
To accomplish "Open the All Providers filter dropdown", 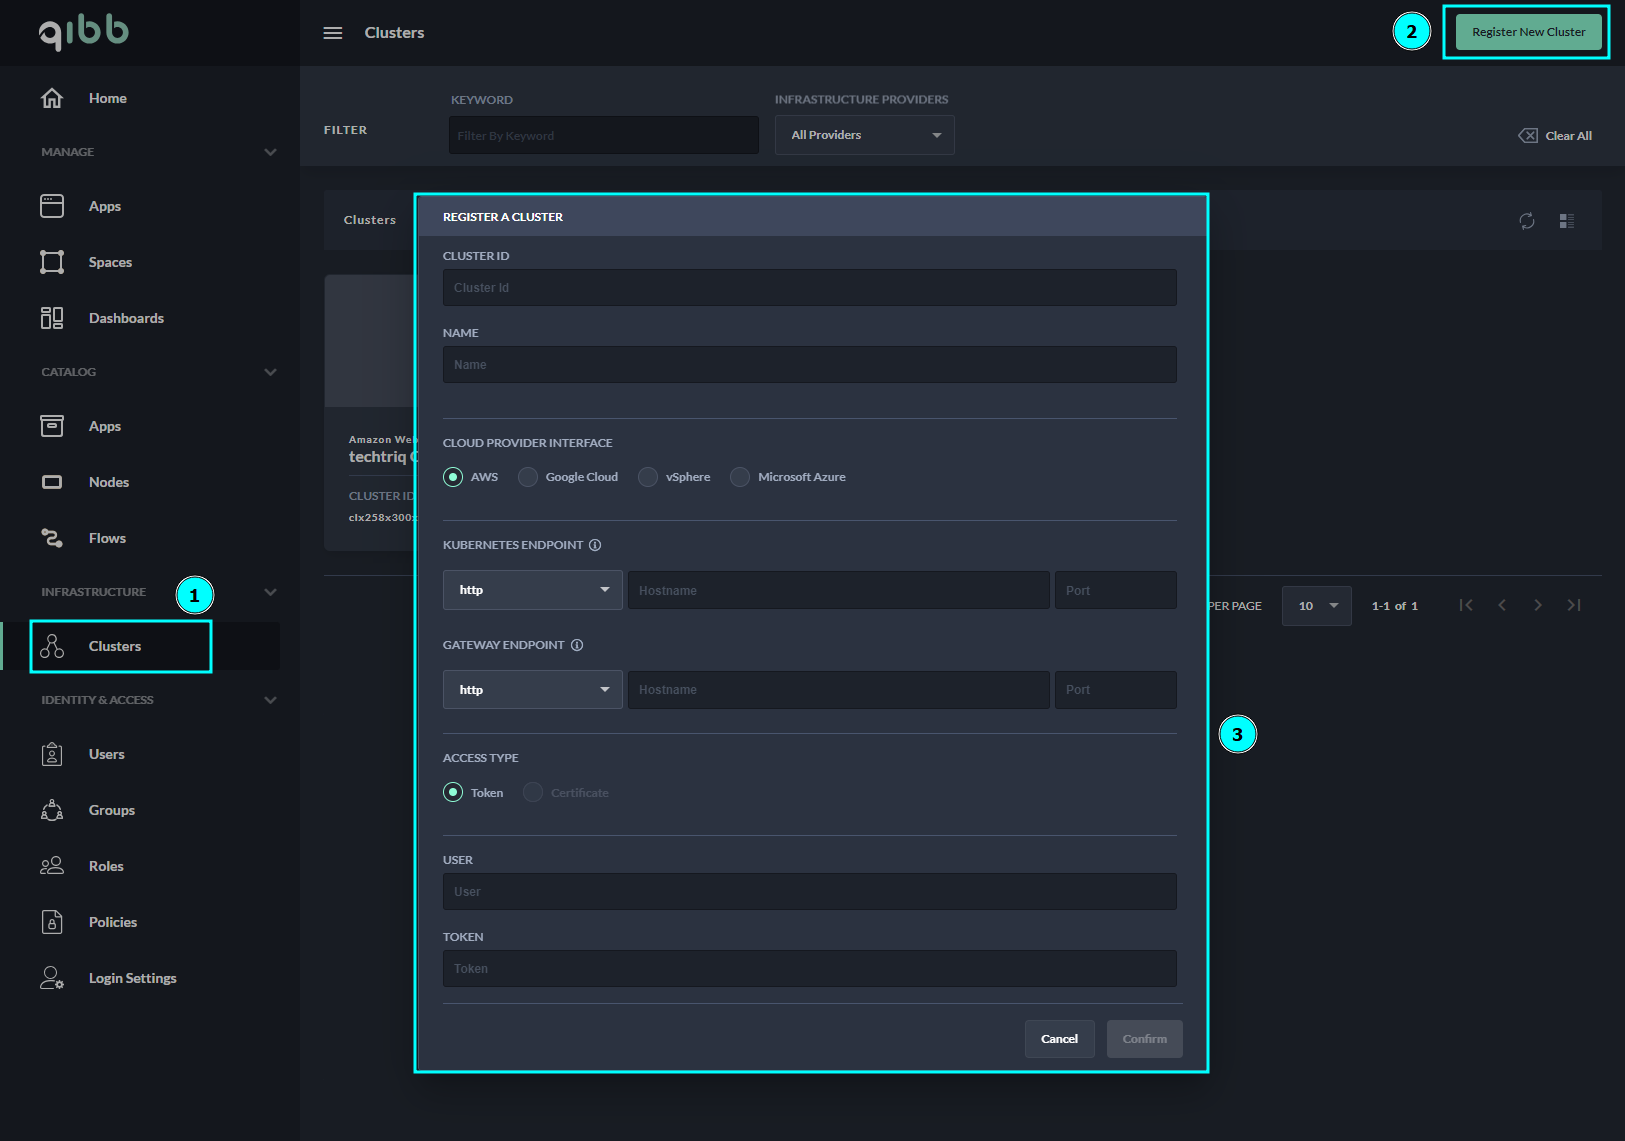I will tap(864, 135).
